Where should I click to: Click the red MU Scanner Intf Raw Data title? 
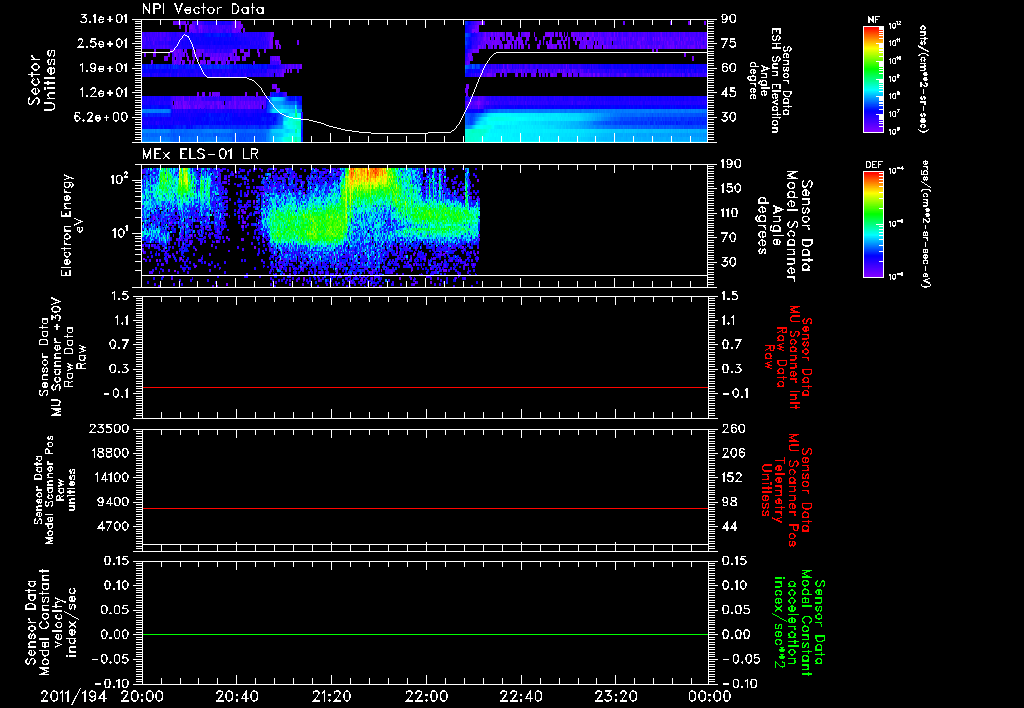(788, 357)
